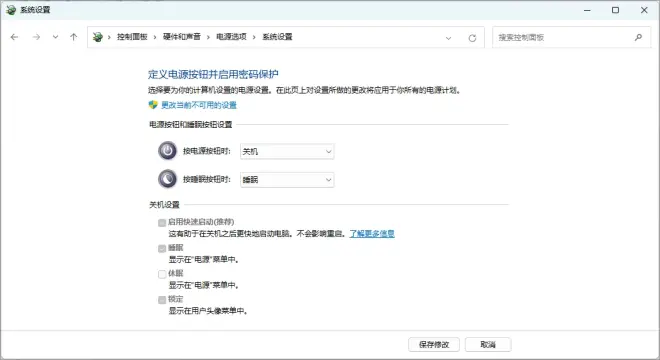Click 更改当前不可用的设置 link
The image size is (660, 360).
[x=199, y=105]
